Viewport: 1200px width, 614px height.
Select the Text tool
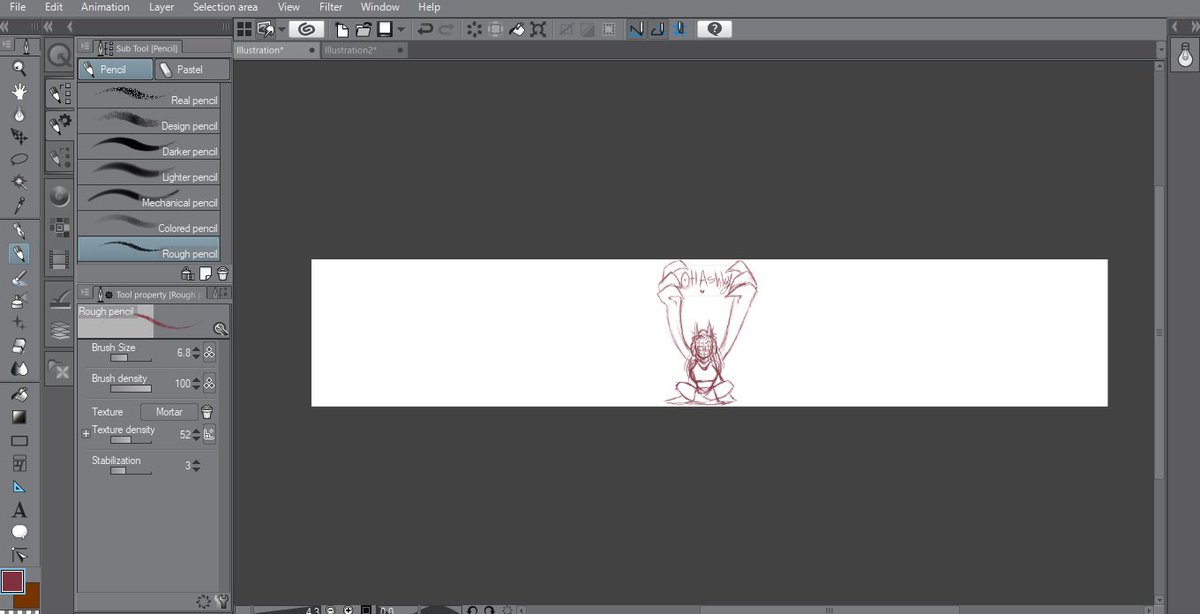pos(18,510)
